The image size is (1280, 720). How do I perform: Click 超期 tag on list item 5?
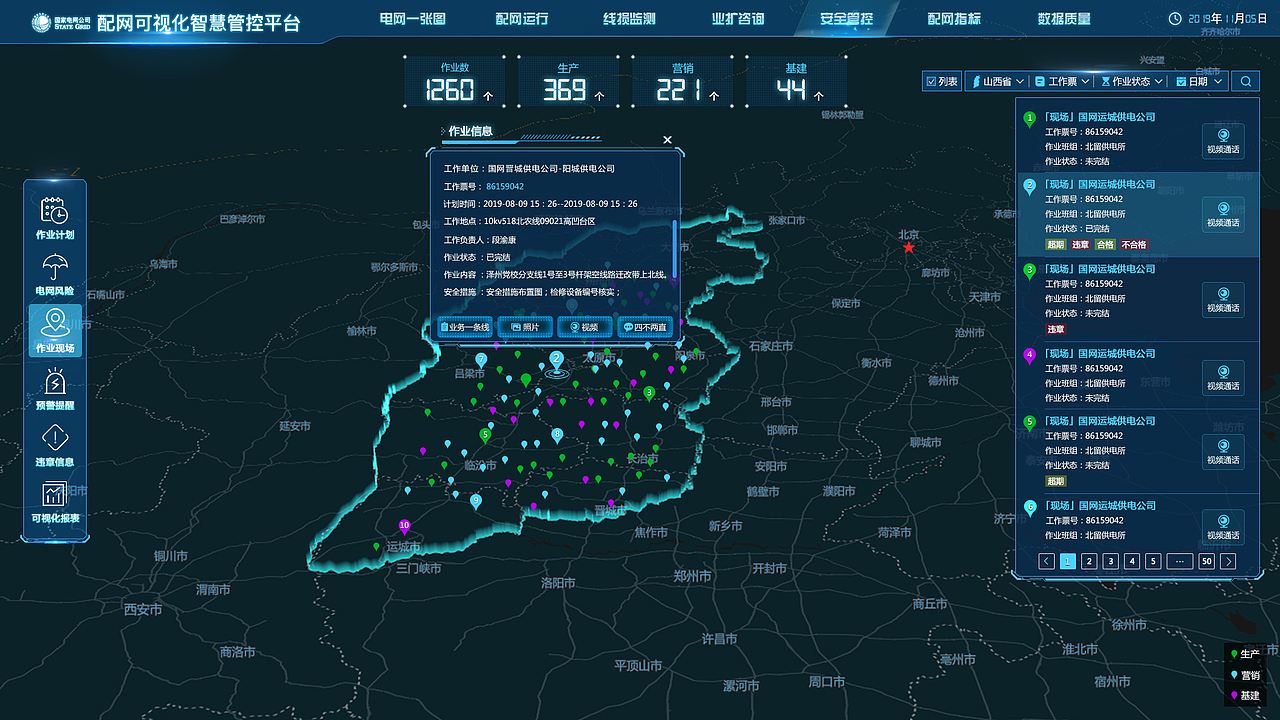(1056, 481)
